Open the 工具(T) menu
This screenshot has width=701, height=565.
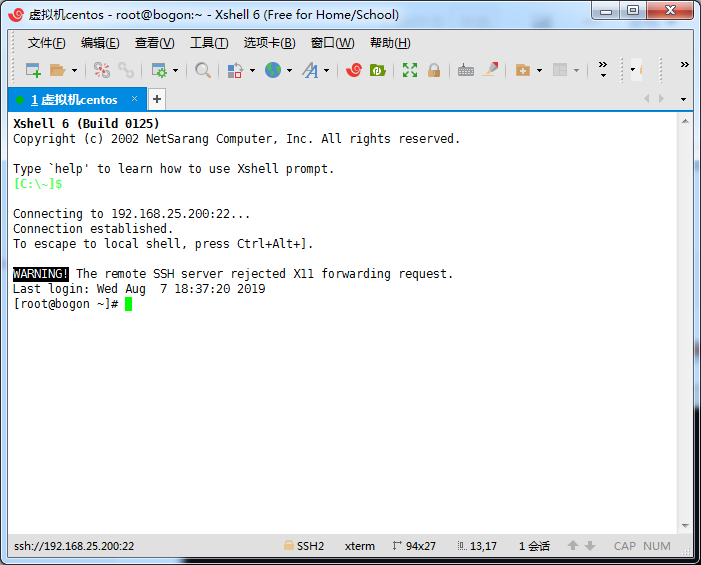pyautogui.click(x=209, y=43)
